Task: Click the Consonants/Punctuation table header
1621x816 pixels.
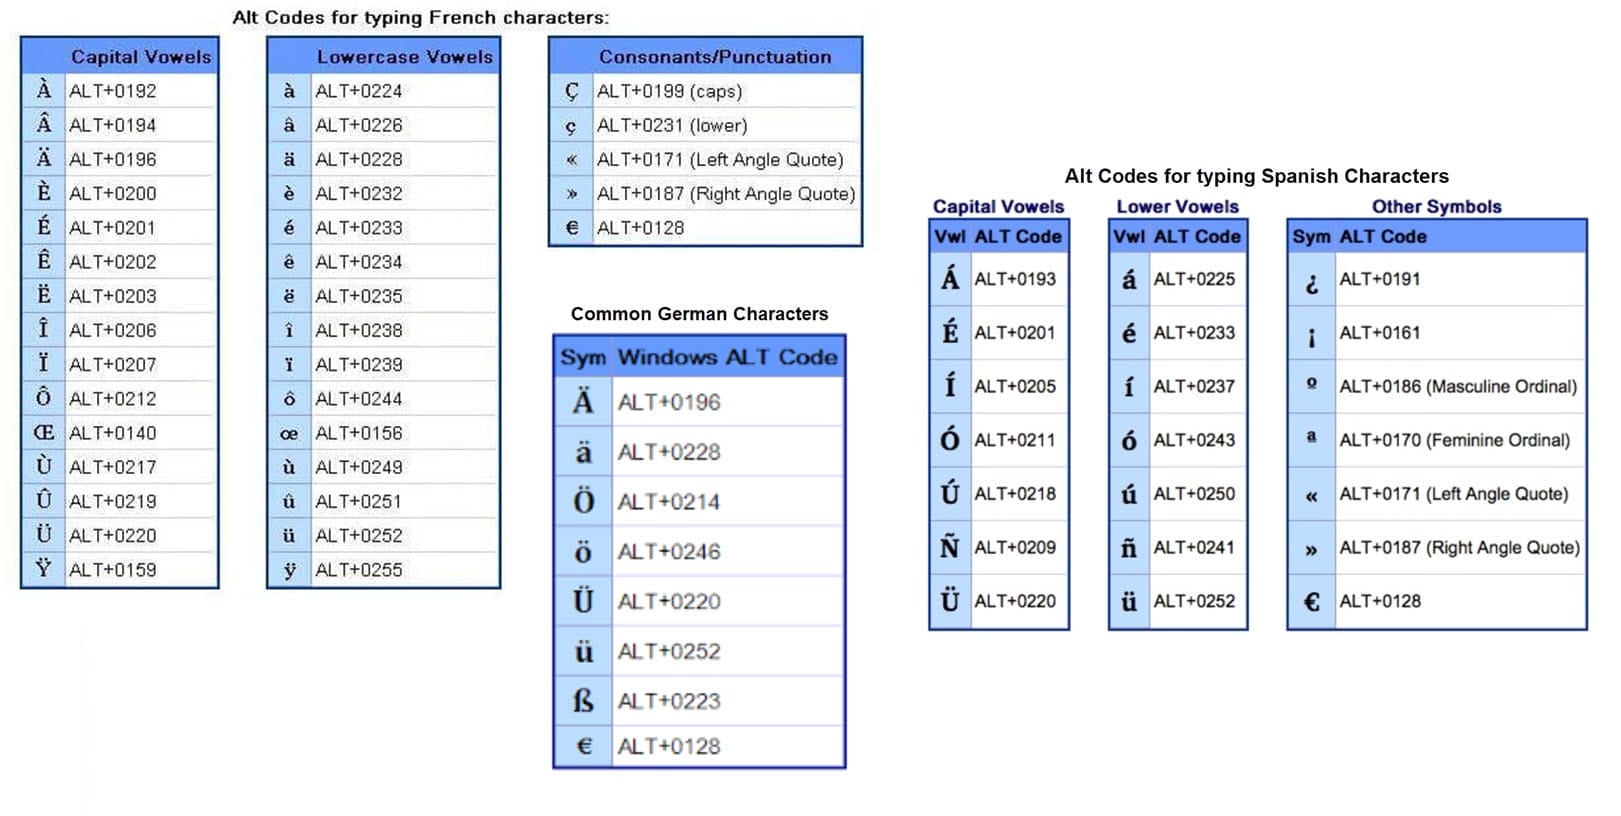Action: pos(714,57)
